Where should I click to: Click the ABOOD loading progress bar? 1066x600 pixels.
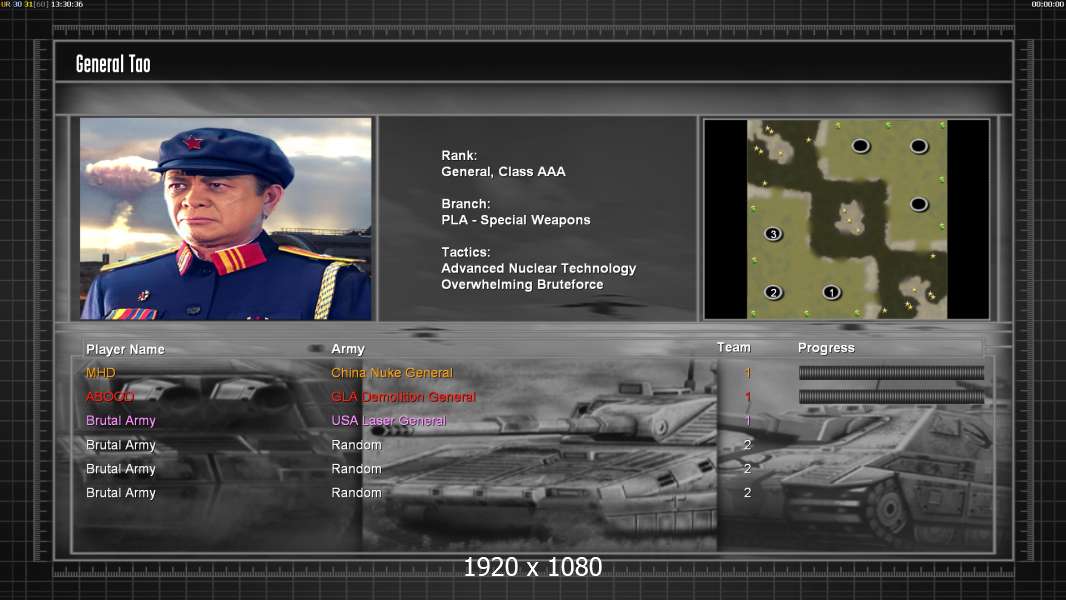pos(891,396)
